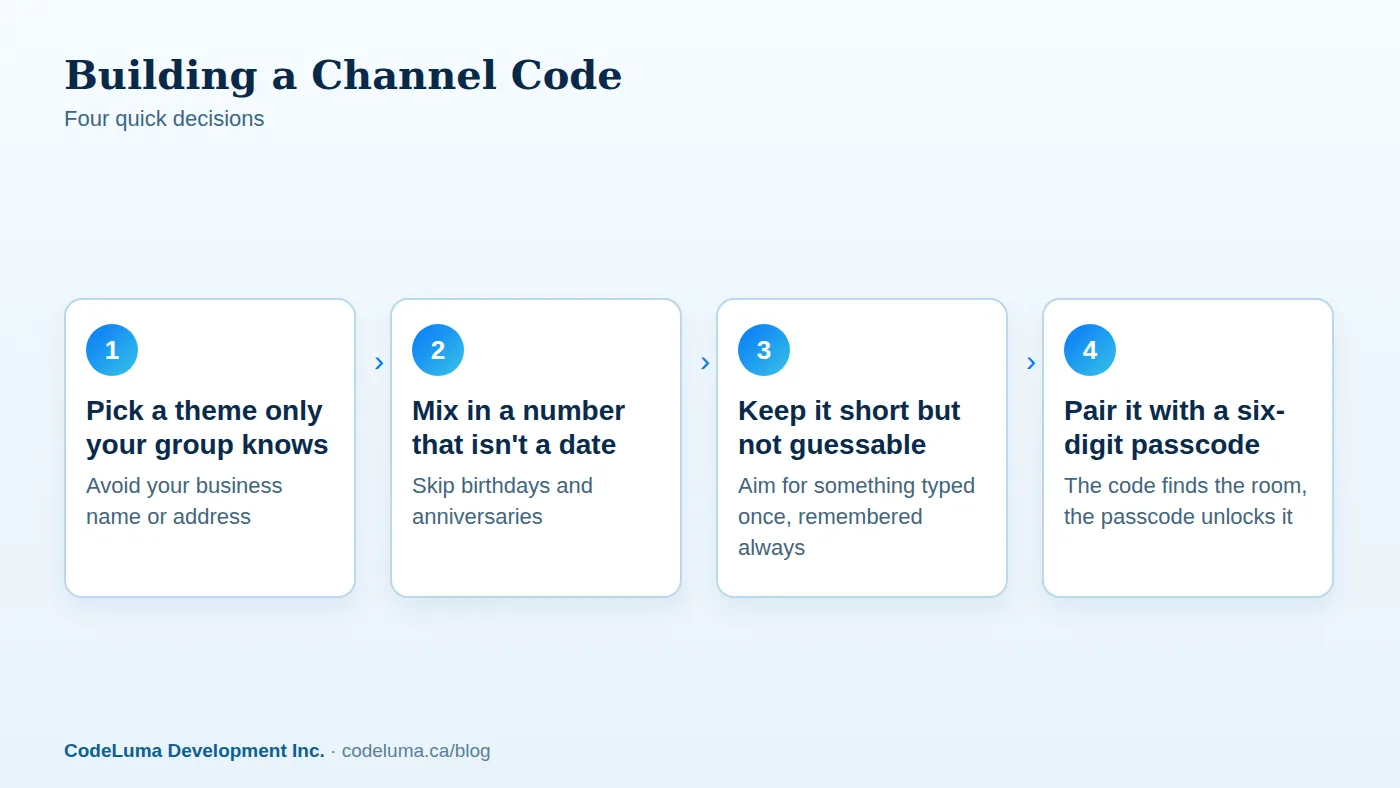
Task: Select the "Pick a theme only your group knows" heading
Action: [x=207, y=427]
